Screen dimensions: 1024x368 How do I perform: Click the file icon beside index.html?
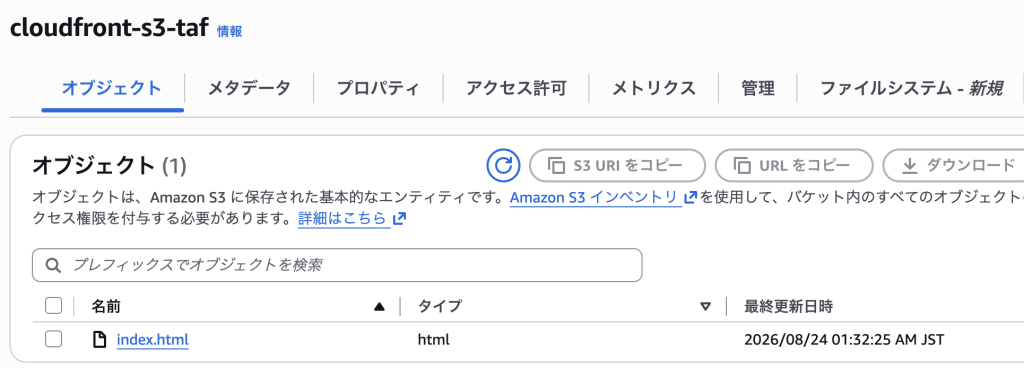click(99, 340)
